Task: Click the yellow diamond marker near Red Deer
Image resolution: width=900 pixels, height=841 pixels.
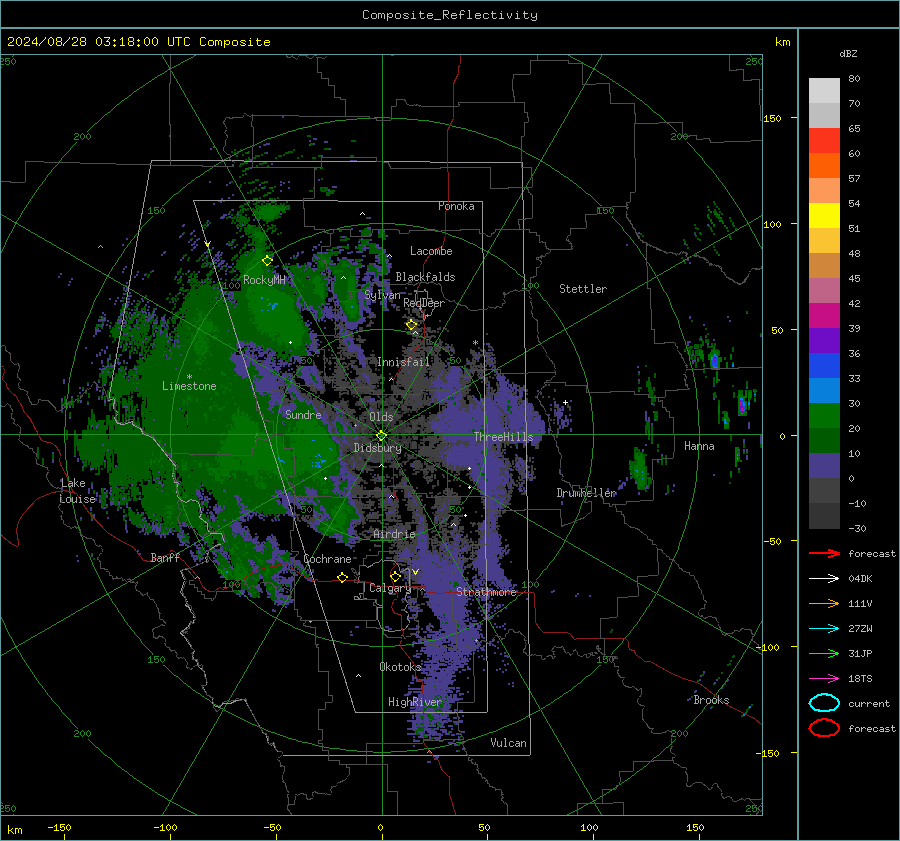Action: tap(412, 325)
